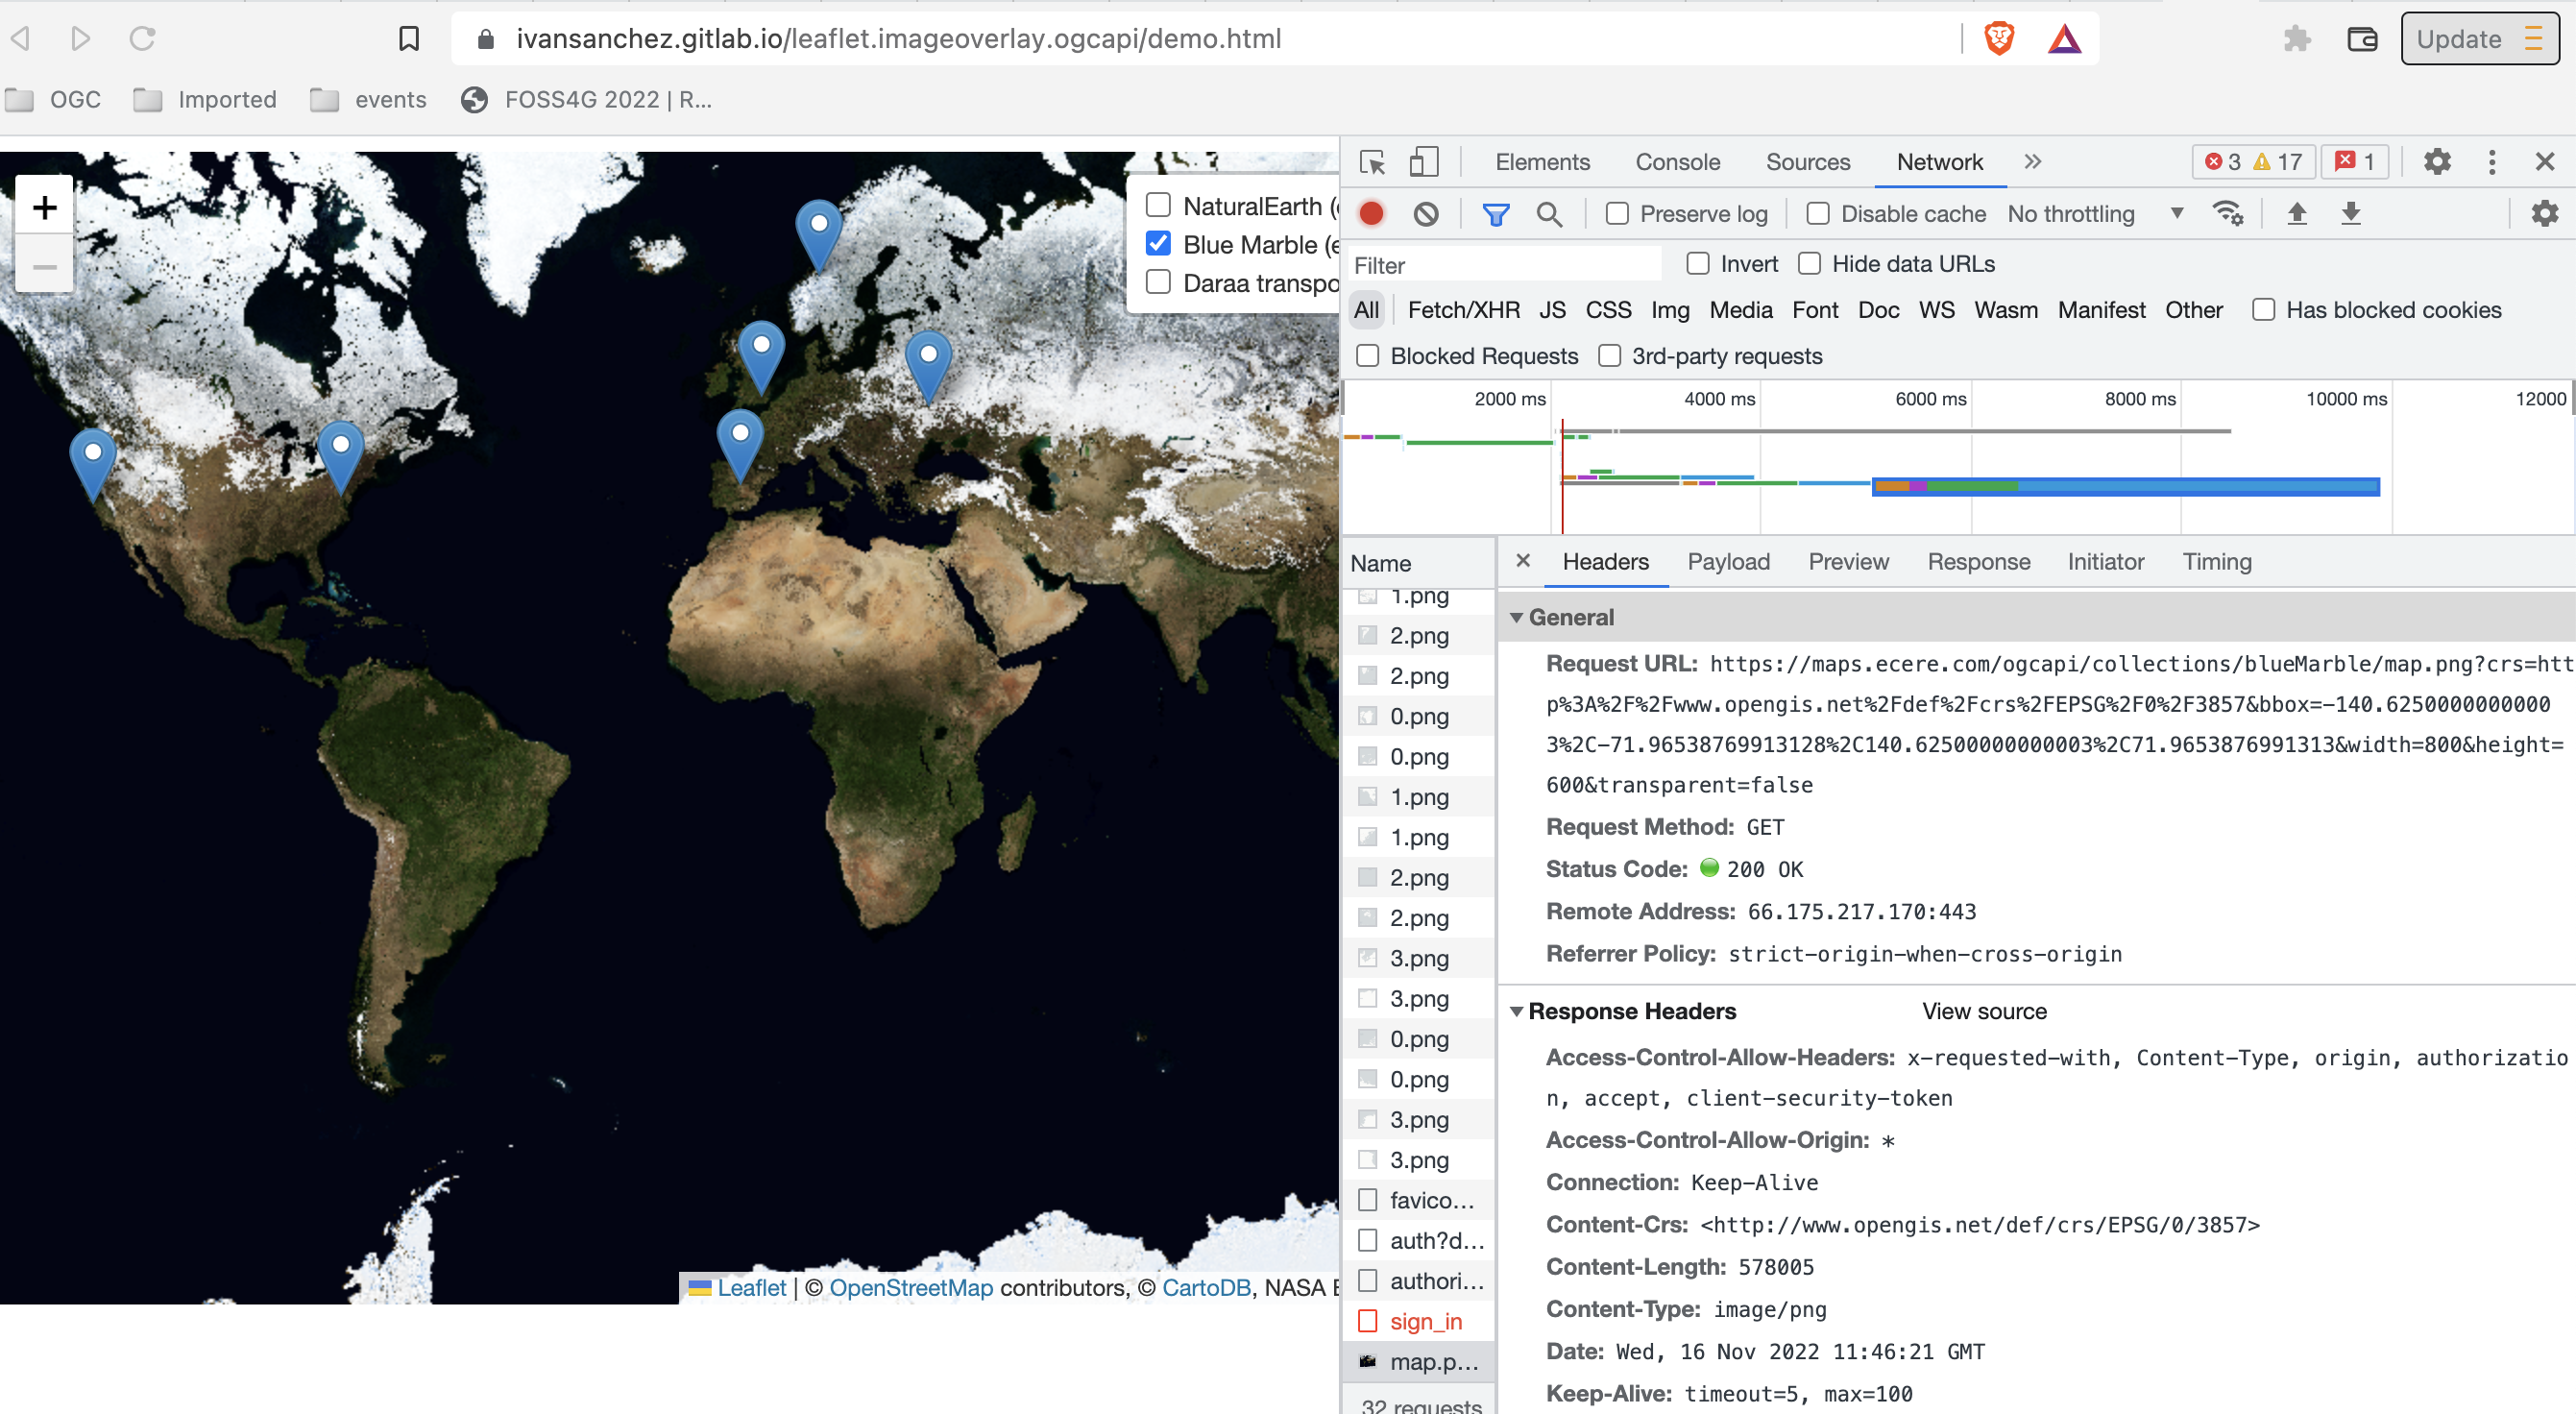This screenshot has width=2576, height=1414.
Task: Open DevTools main settings gear
Action: pos(2437,162)
